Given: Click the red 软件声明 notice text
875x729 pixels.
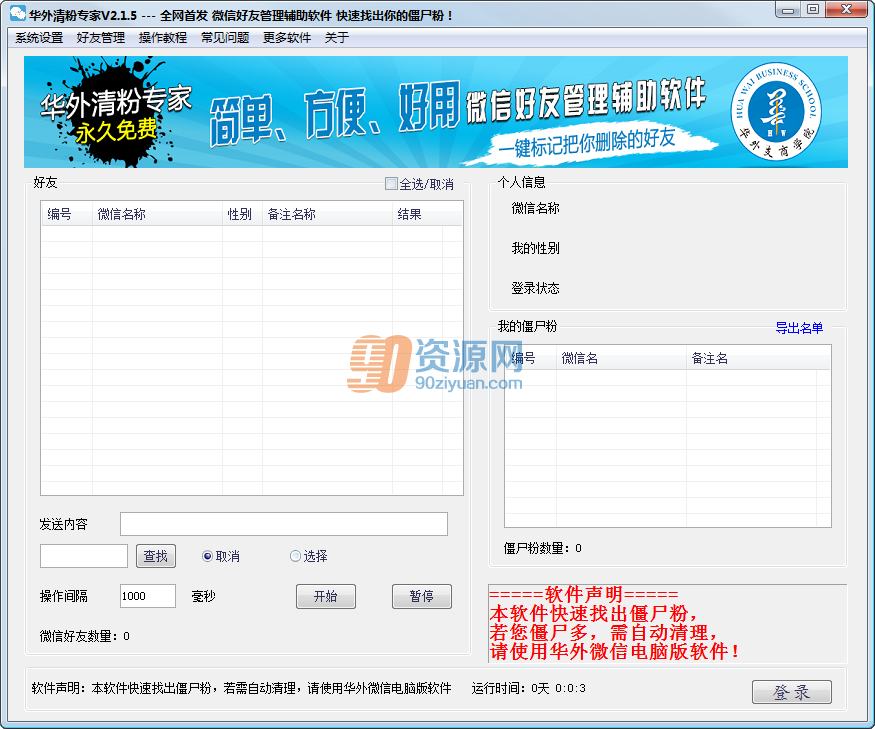Looking at the screenshot, I should (614, 623).
